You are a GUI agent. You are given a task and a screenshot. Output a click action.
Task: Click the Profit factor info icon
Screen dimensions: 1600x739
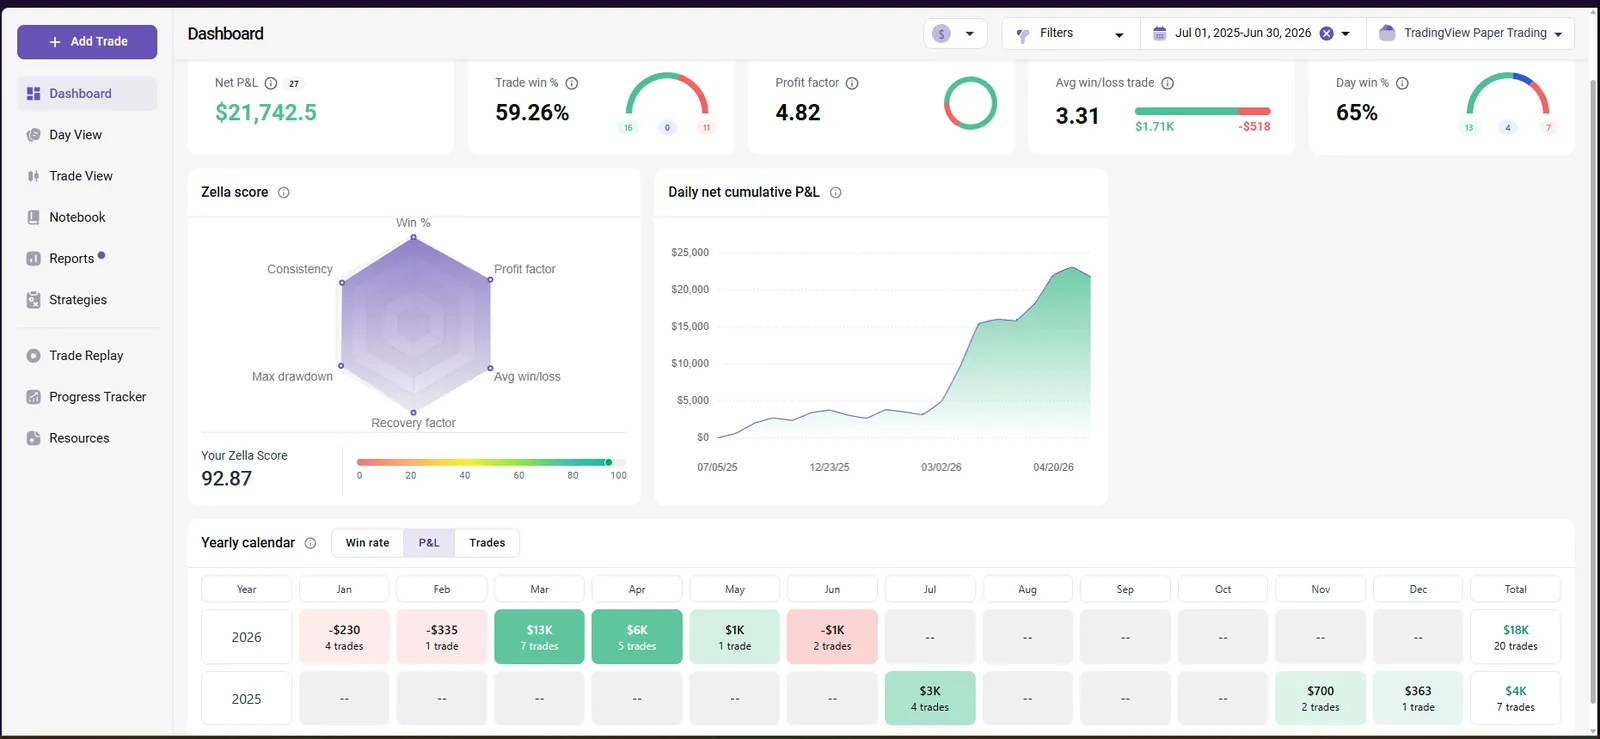pos(852,84)
